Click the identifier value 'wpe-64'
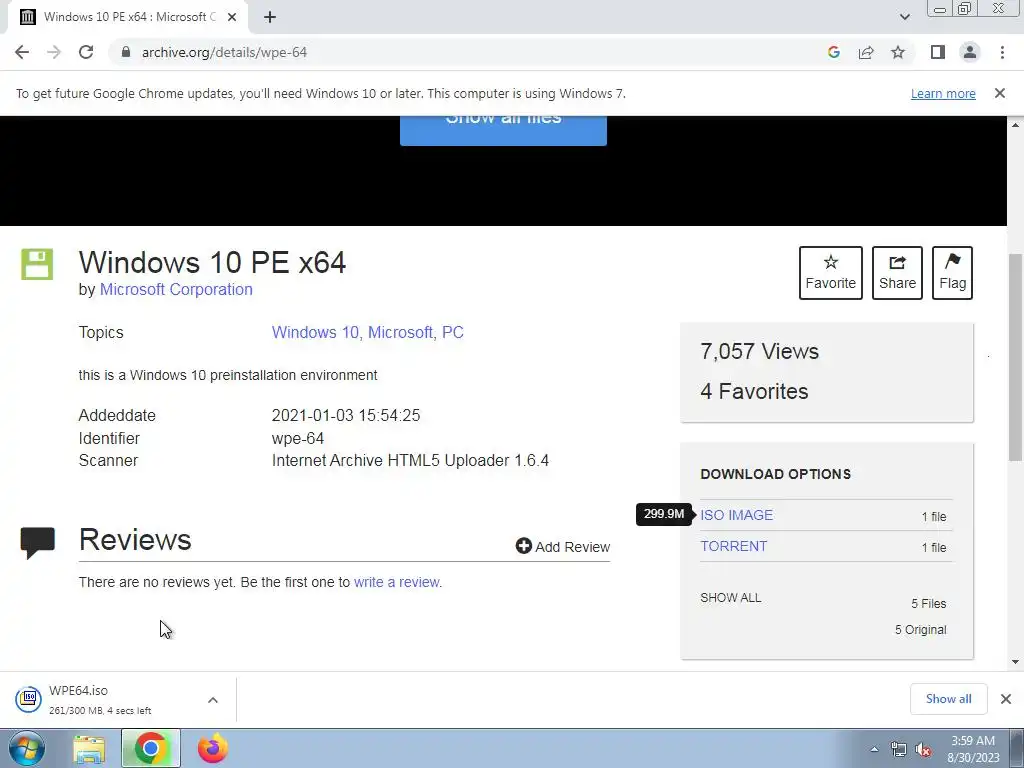 tap(298, 438)
